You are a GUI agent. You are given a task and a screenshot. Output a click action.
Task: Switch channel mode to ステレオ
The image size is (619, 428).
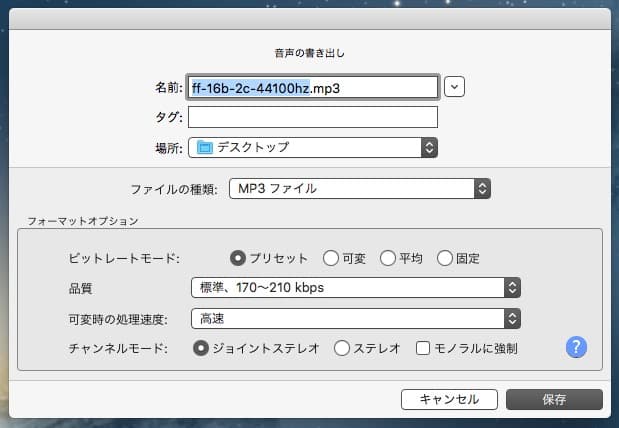pos(341,348)
